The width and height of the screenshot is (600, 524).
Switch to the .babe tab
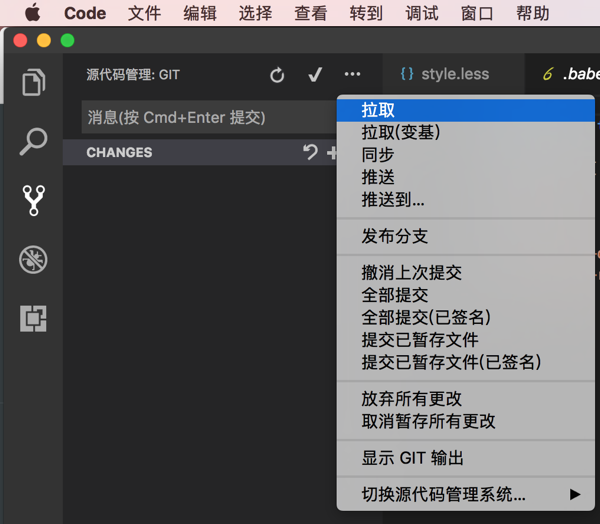click(562, 73)
